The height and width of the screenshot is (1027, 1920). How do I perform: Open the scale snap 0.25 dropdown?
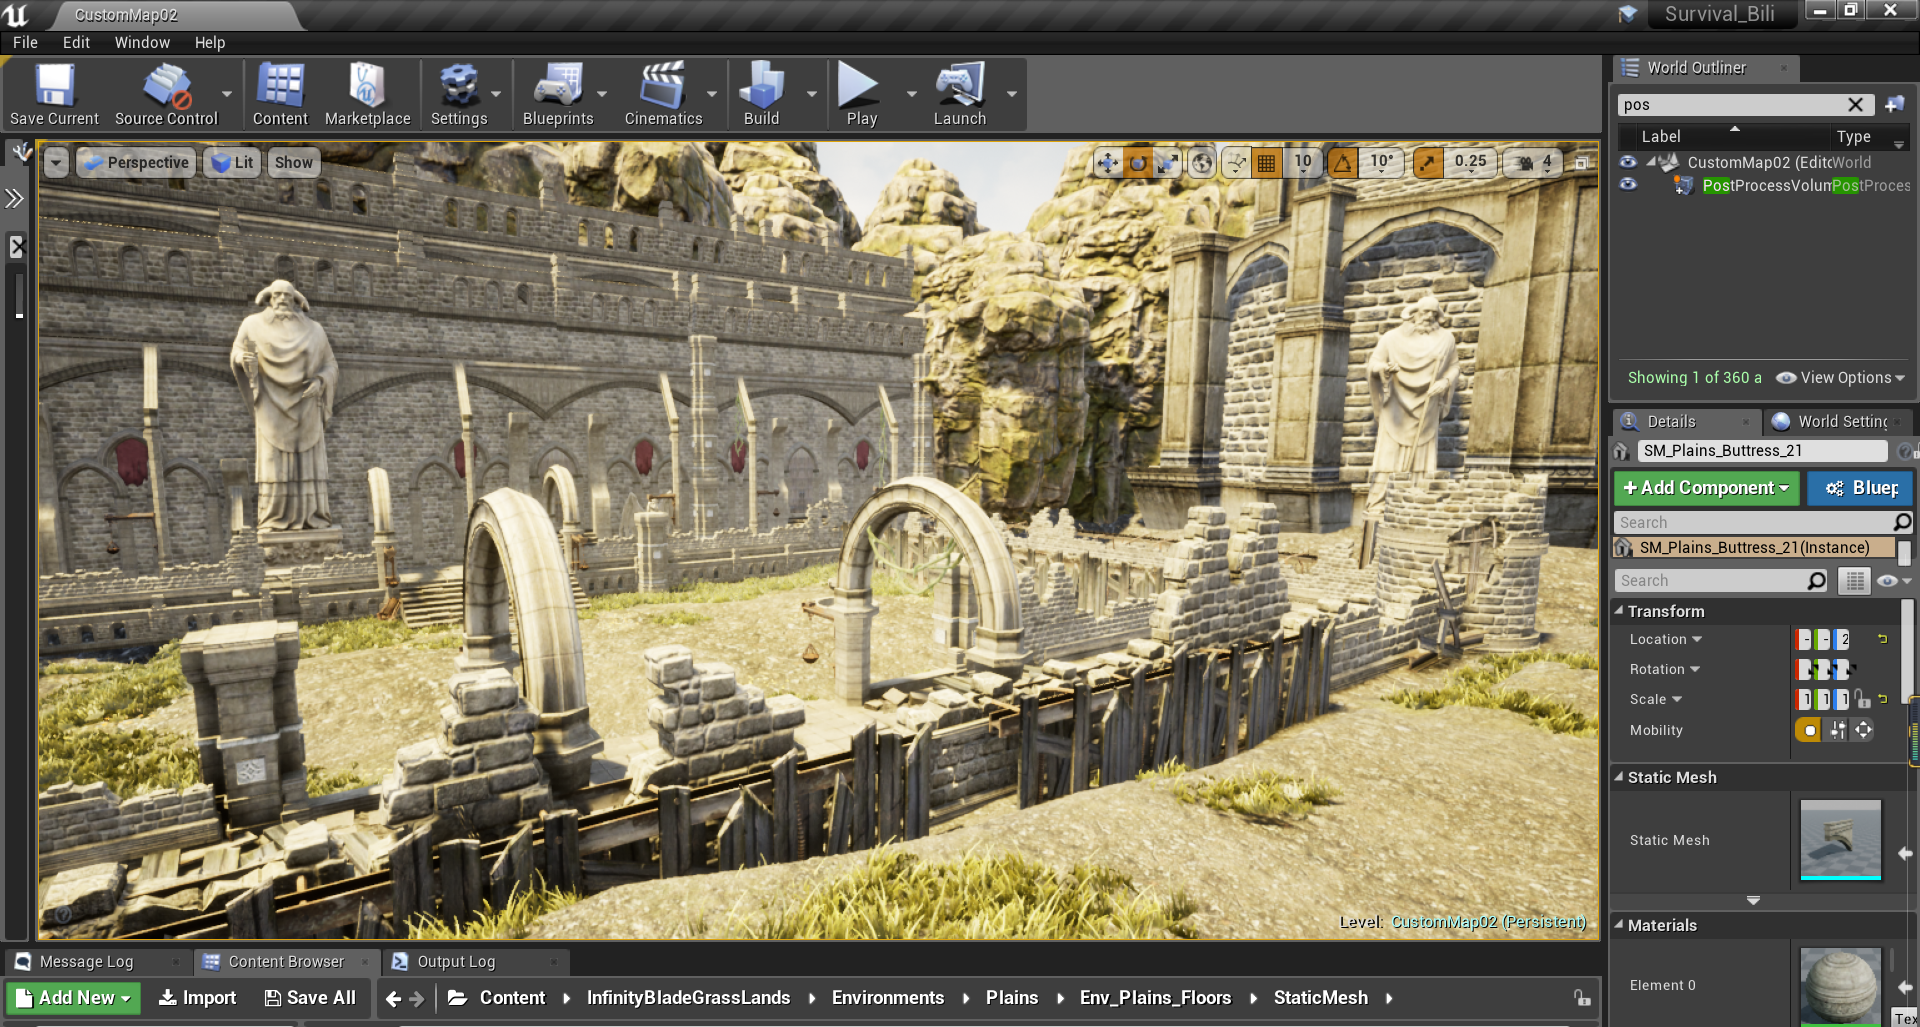click(1470, 162)
